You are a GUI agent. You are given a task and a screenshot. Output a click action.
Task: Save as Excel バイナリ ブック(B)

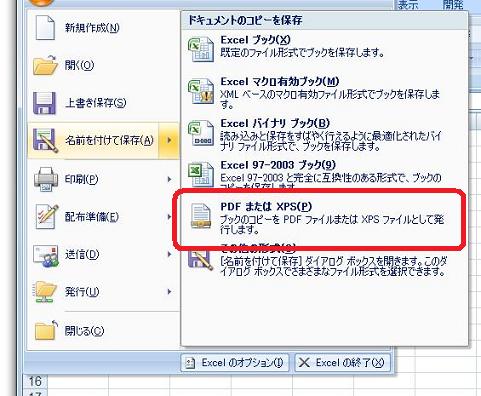(x=324, y=134)
